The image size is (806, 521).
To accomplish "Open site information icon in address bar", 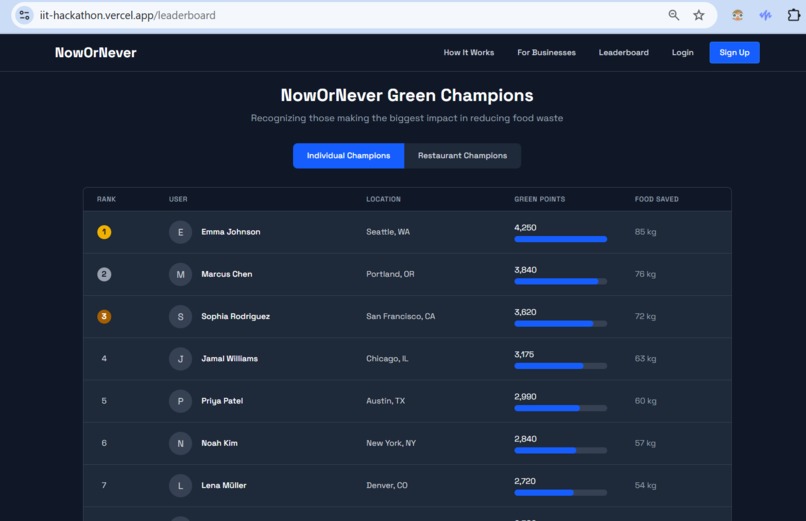I will [24, 15].
